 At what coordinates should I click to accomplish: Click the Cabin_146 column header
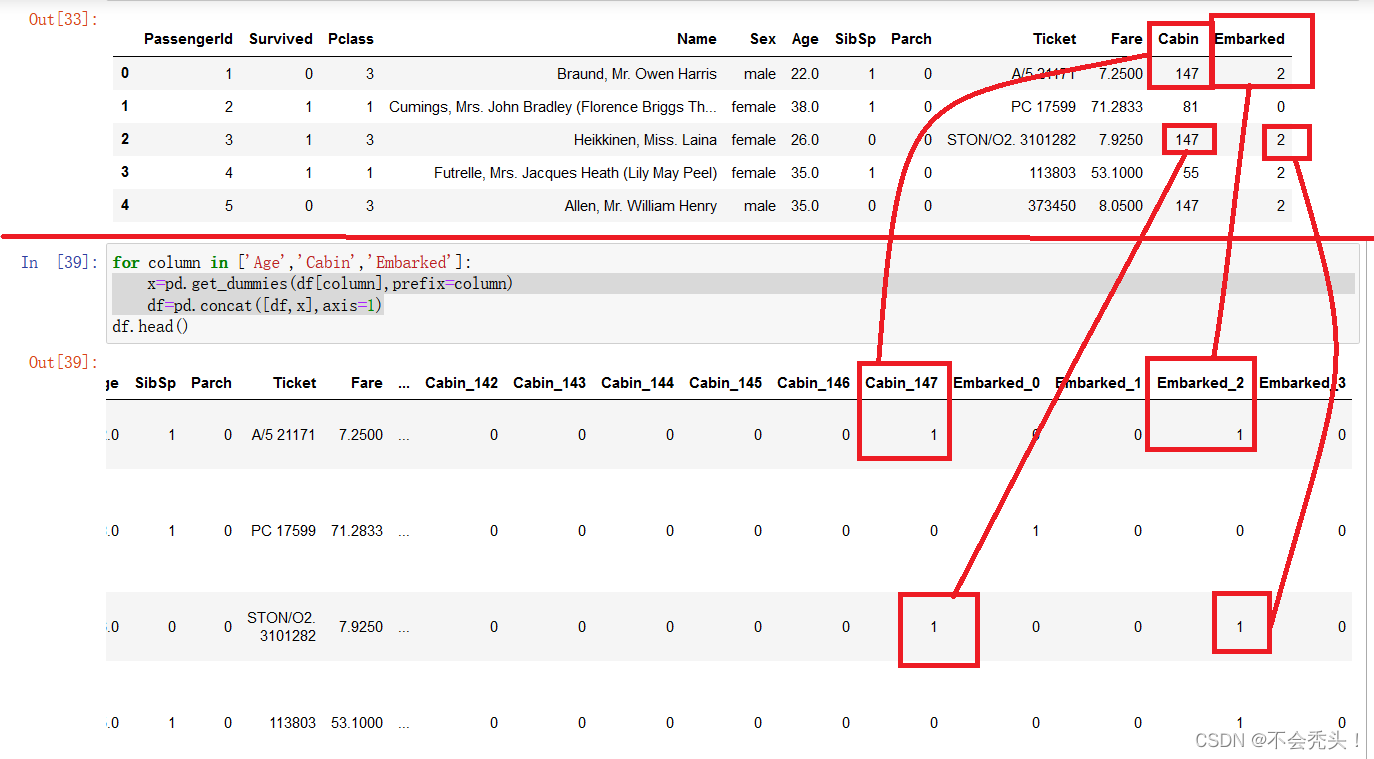[x=813, y=383]
